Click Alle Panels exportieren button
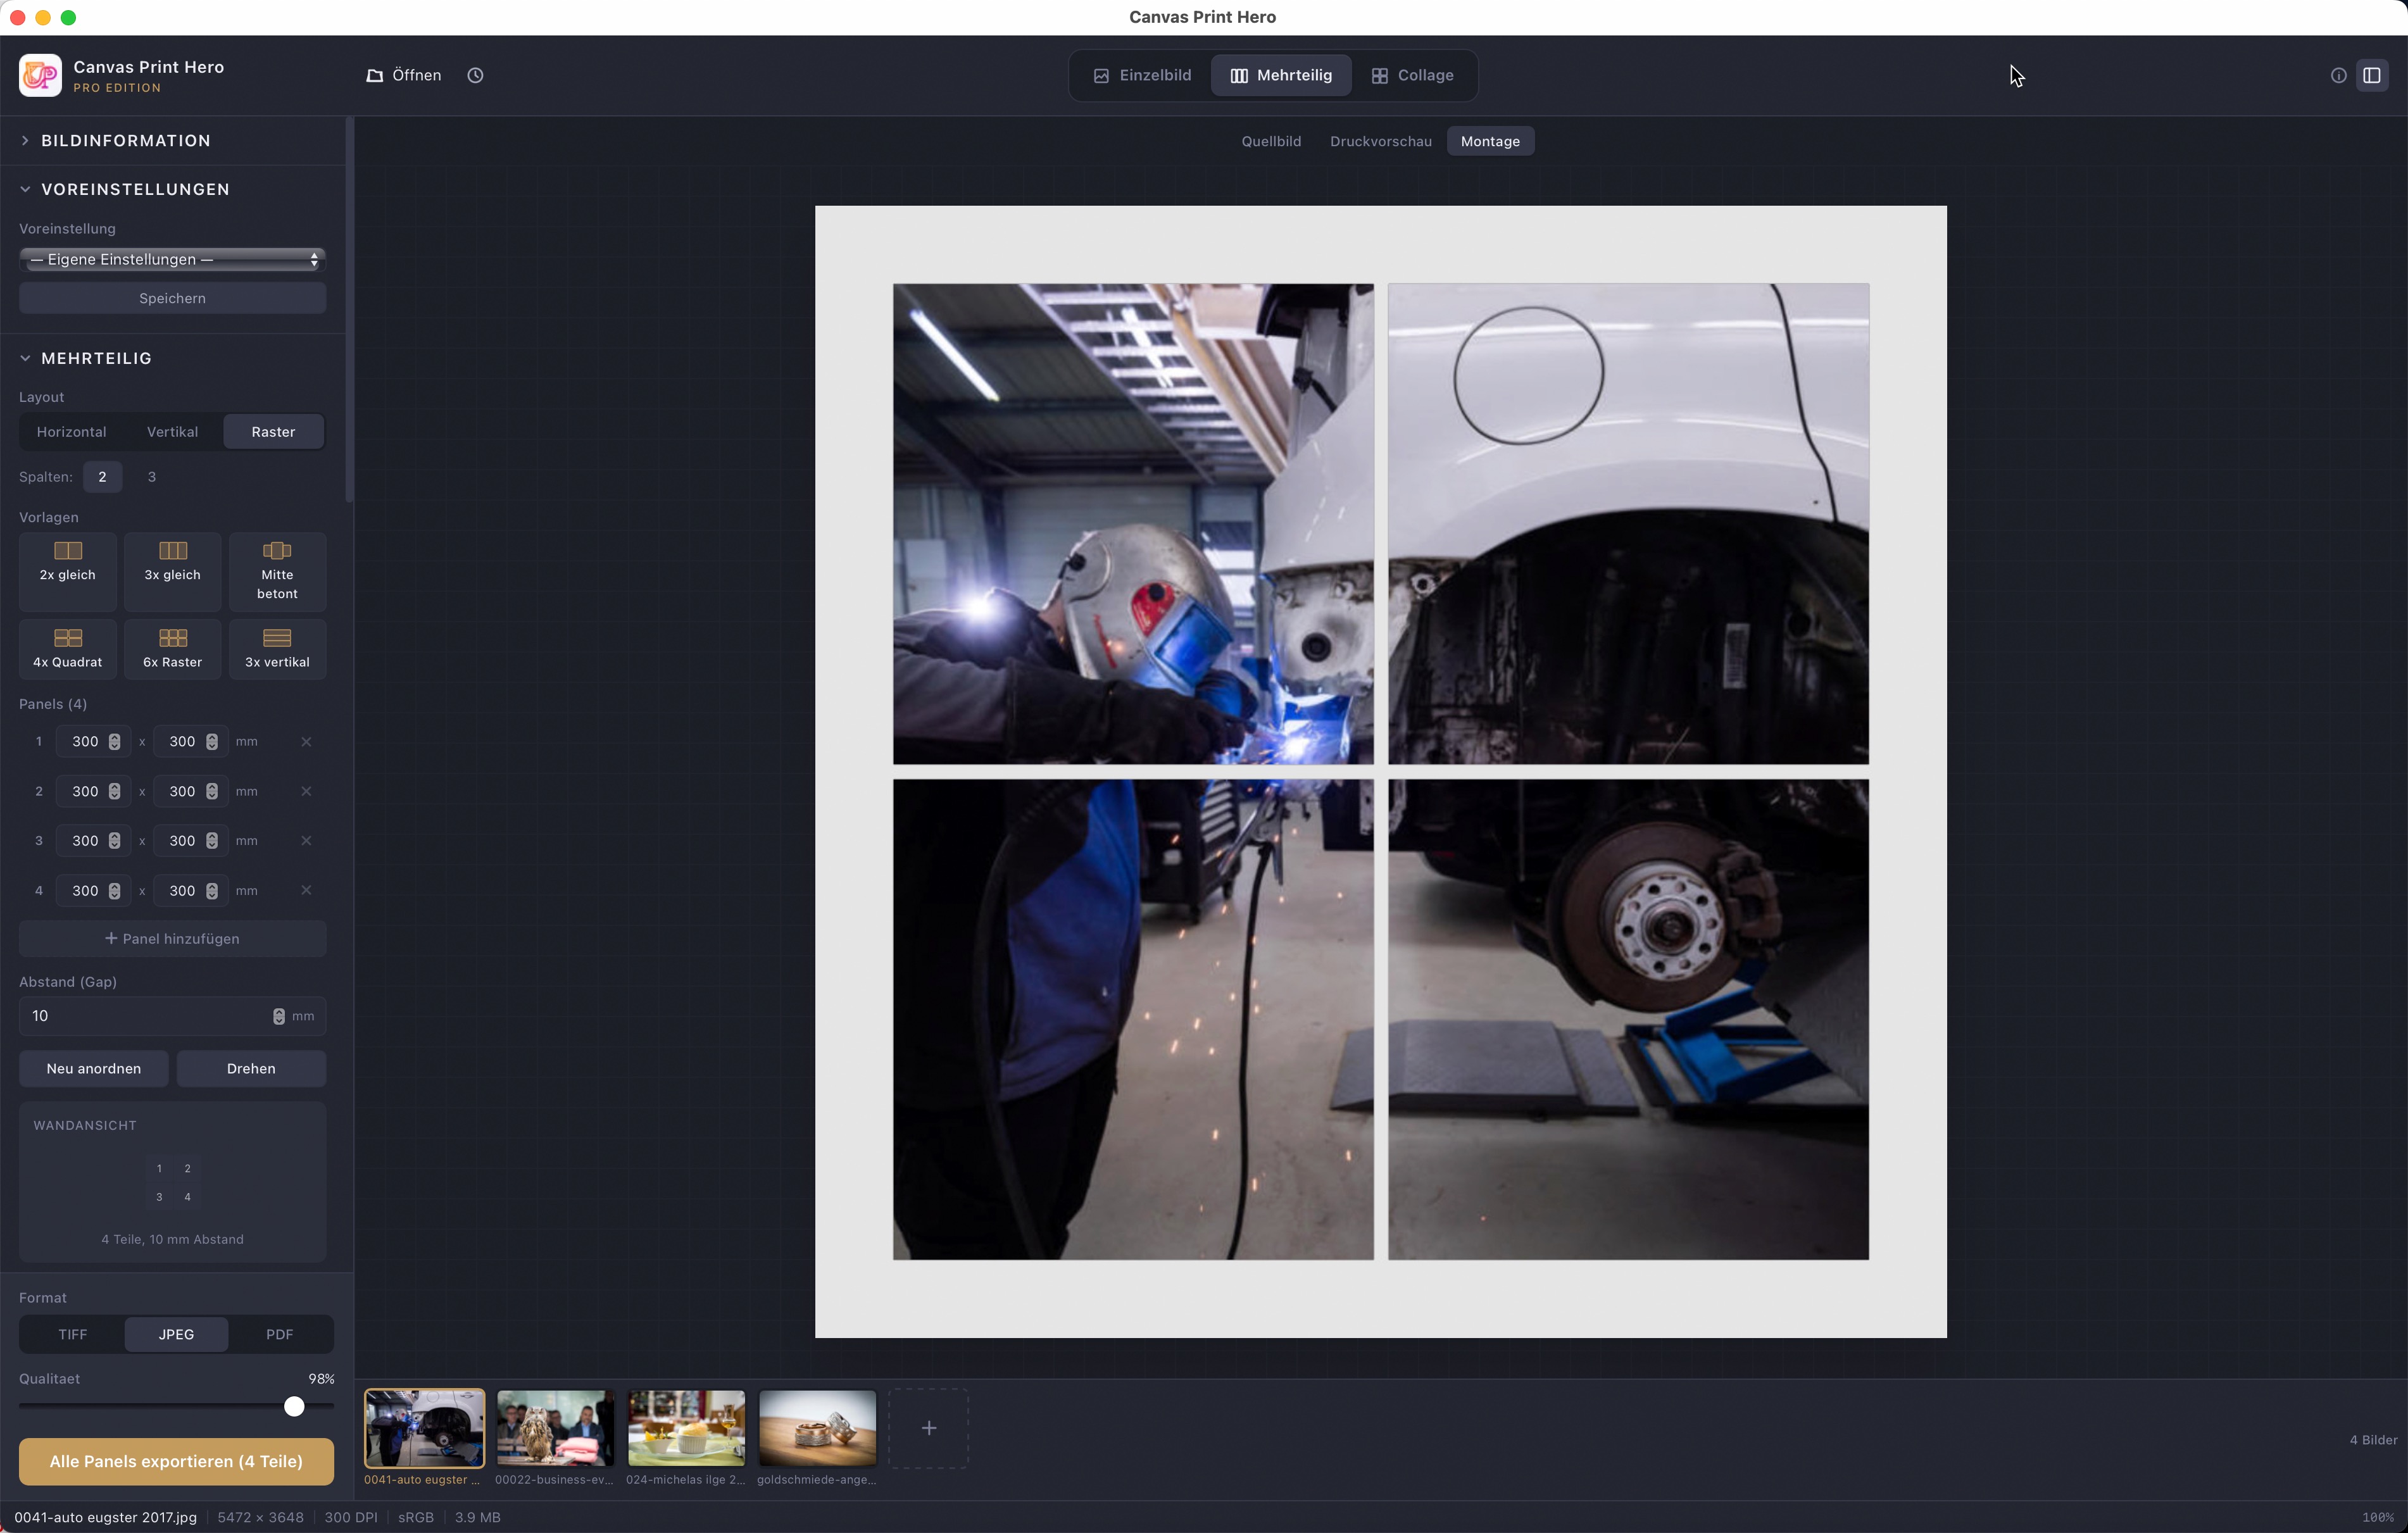 [x=176, y=1461]
